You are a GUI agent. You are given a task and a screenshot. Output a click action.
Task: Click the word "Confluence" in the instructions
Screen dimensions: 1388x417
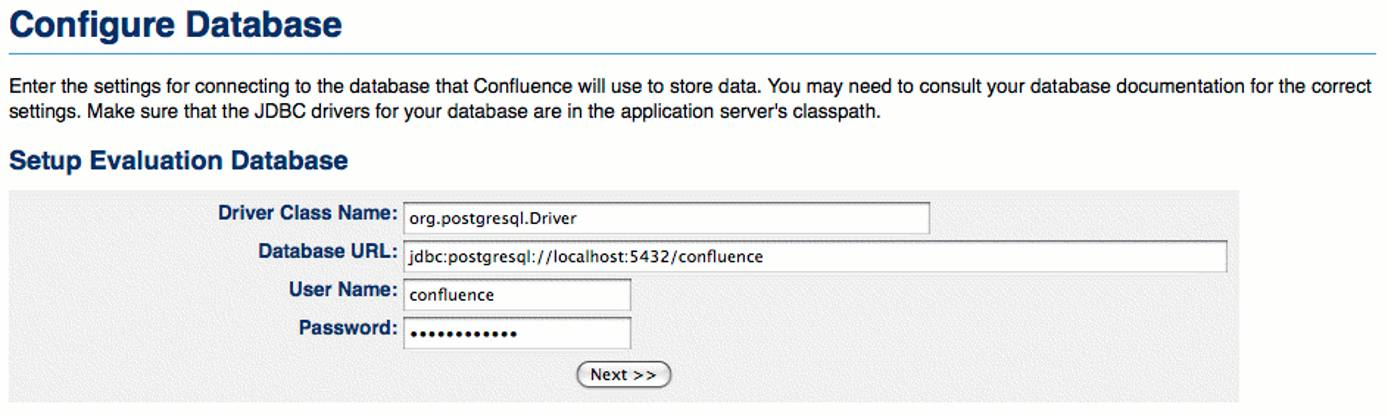pyautogui.click(x=520, y=86)
